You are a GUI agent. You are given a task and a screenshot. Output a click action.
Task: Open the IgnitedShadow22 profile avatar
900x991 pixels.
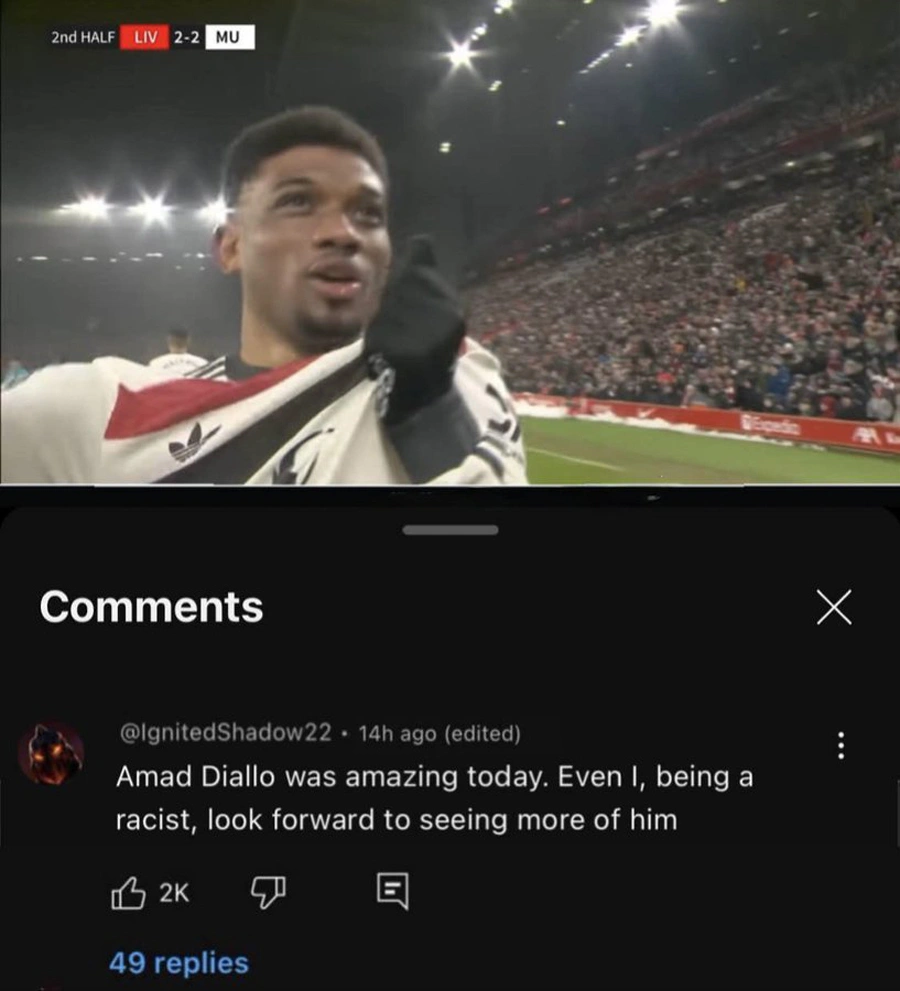pyautogui.click(x=51, y=753)
